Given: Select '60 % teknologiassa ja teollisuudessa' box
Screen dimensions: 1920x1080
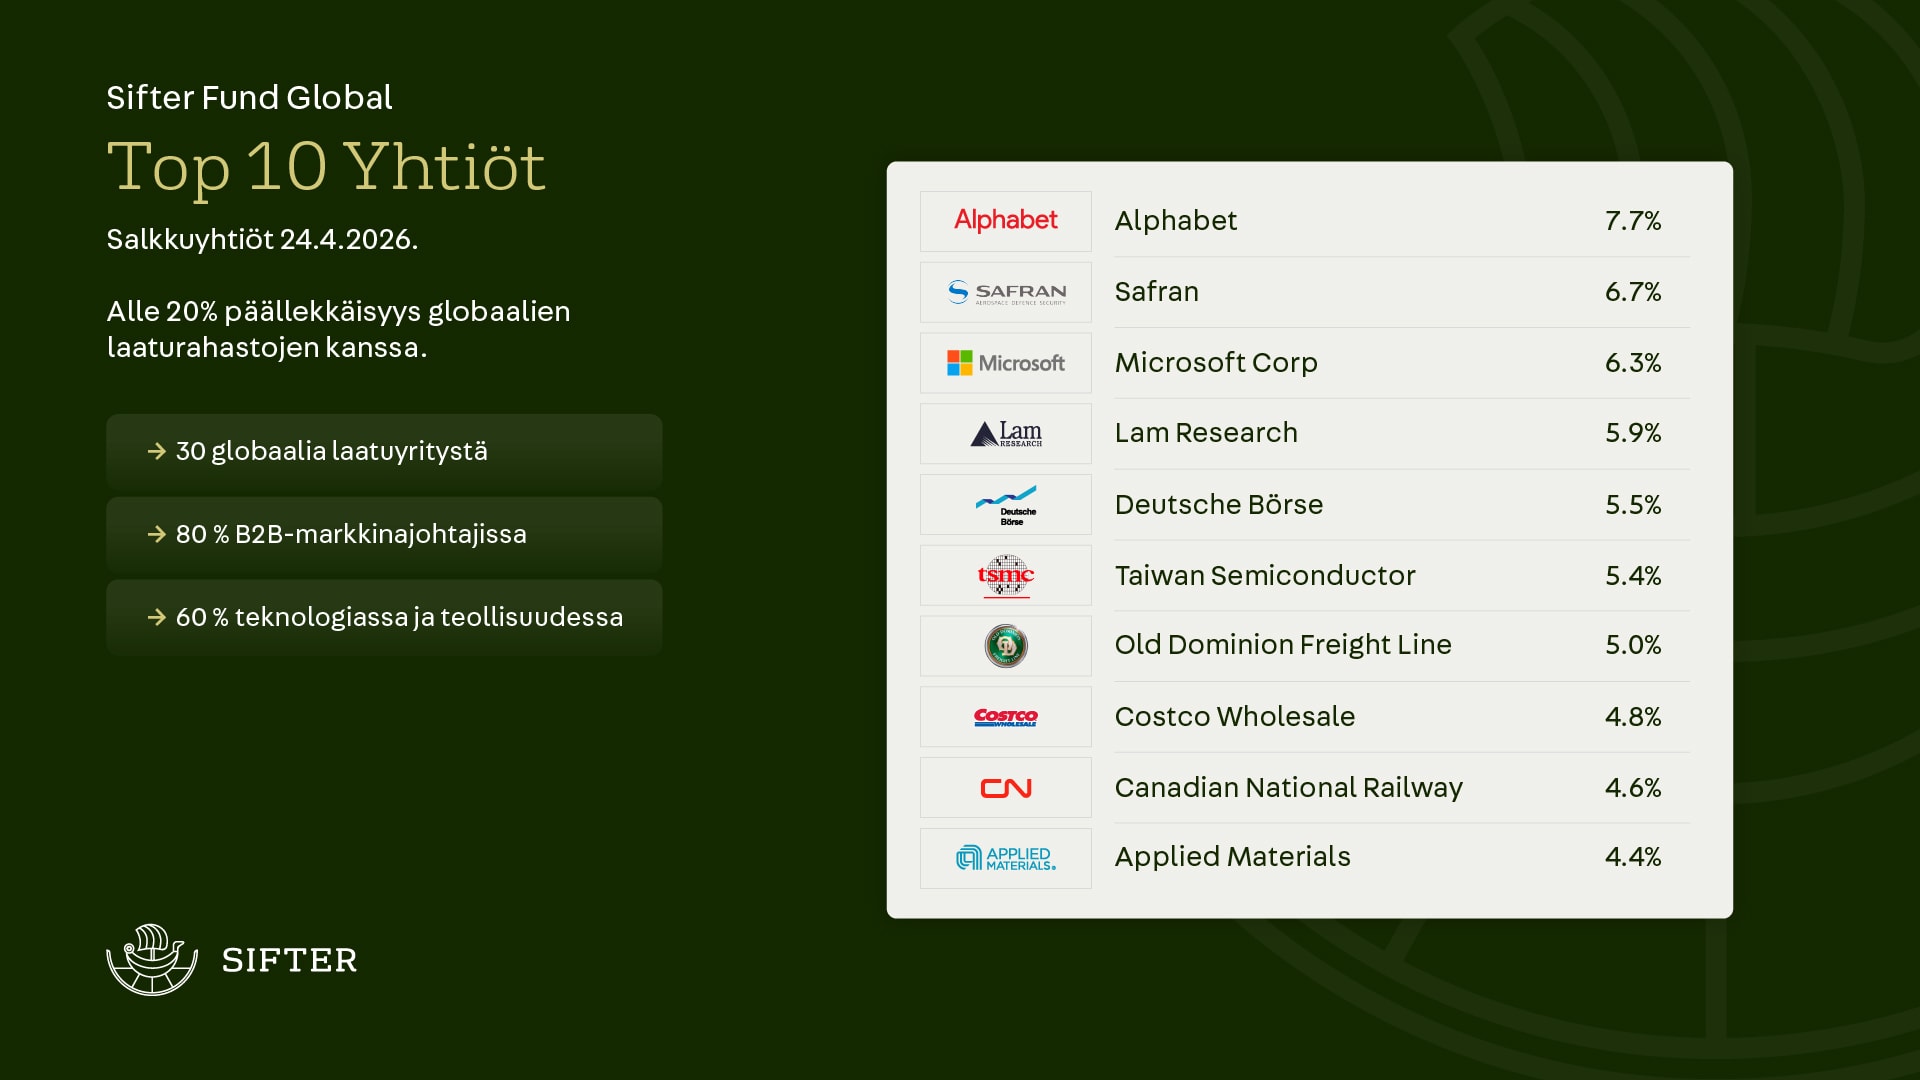Looking at the screenshot, I should (x=384, y=617).
